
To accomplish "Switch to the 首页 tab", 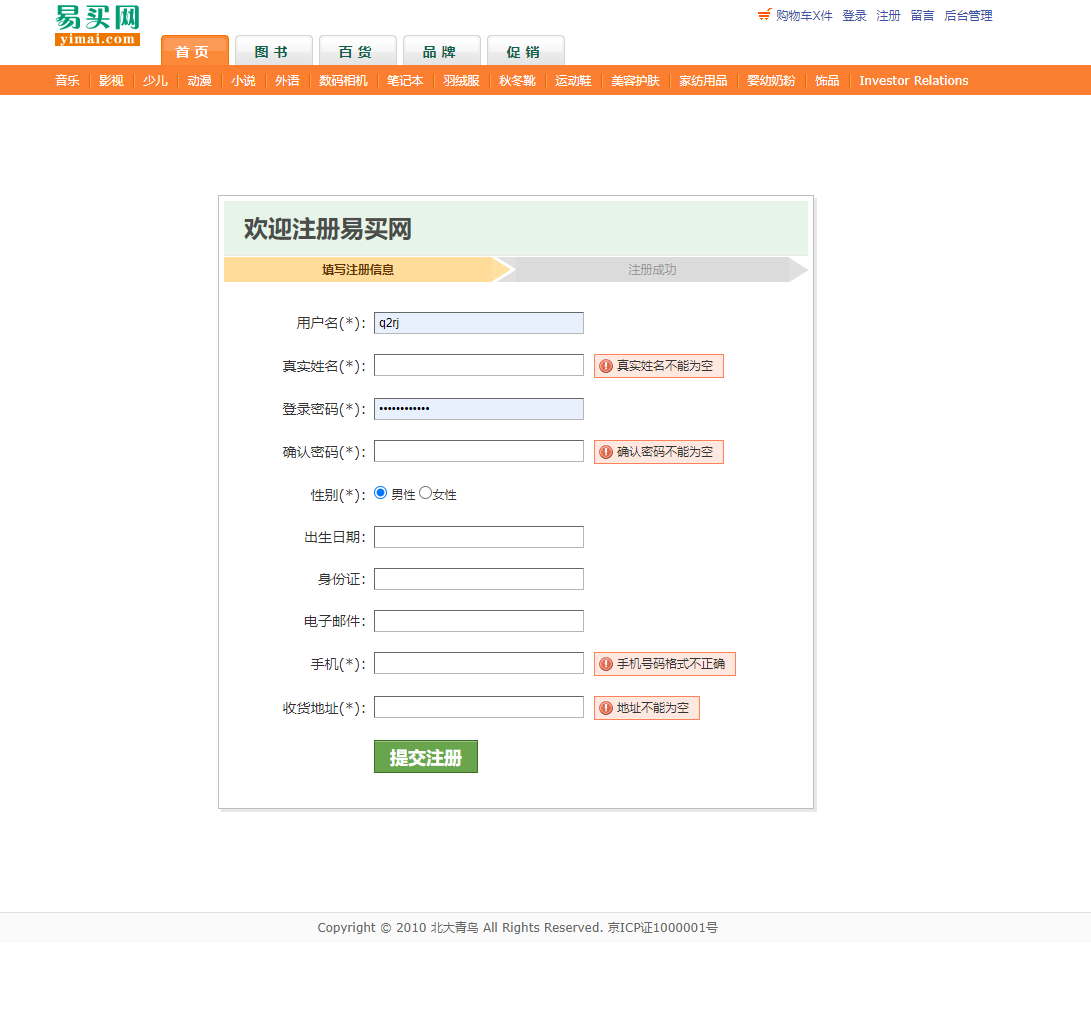I will pos(194,50).
